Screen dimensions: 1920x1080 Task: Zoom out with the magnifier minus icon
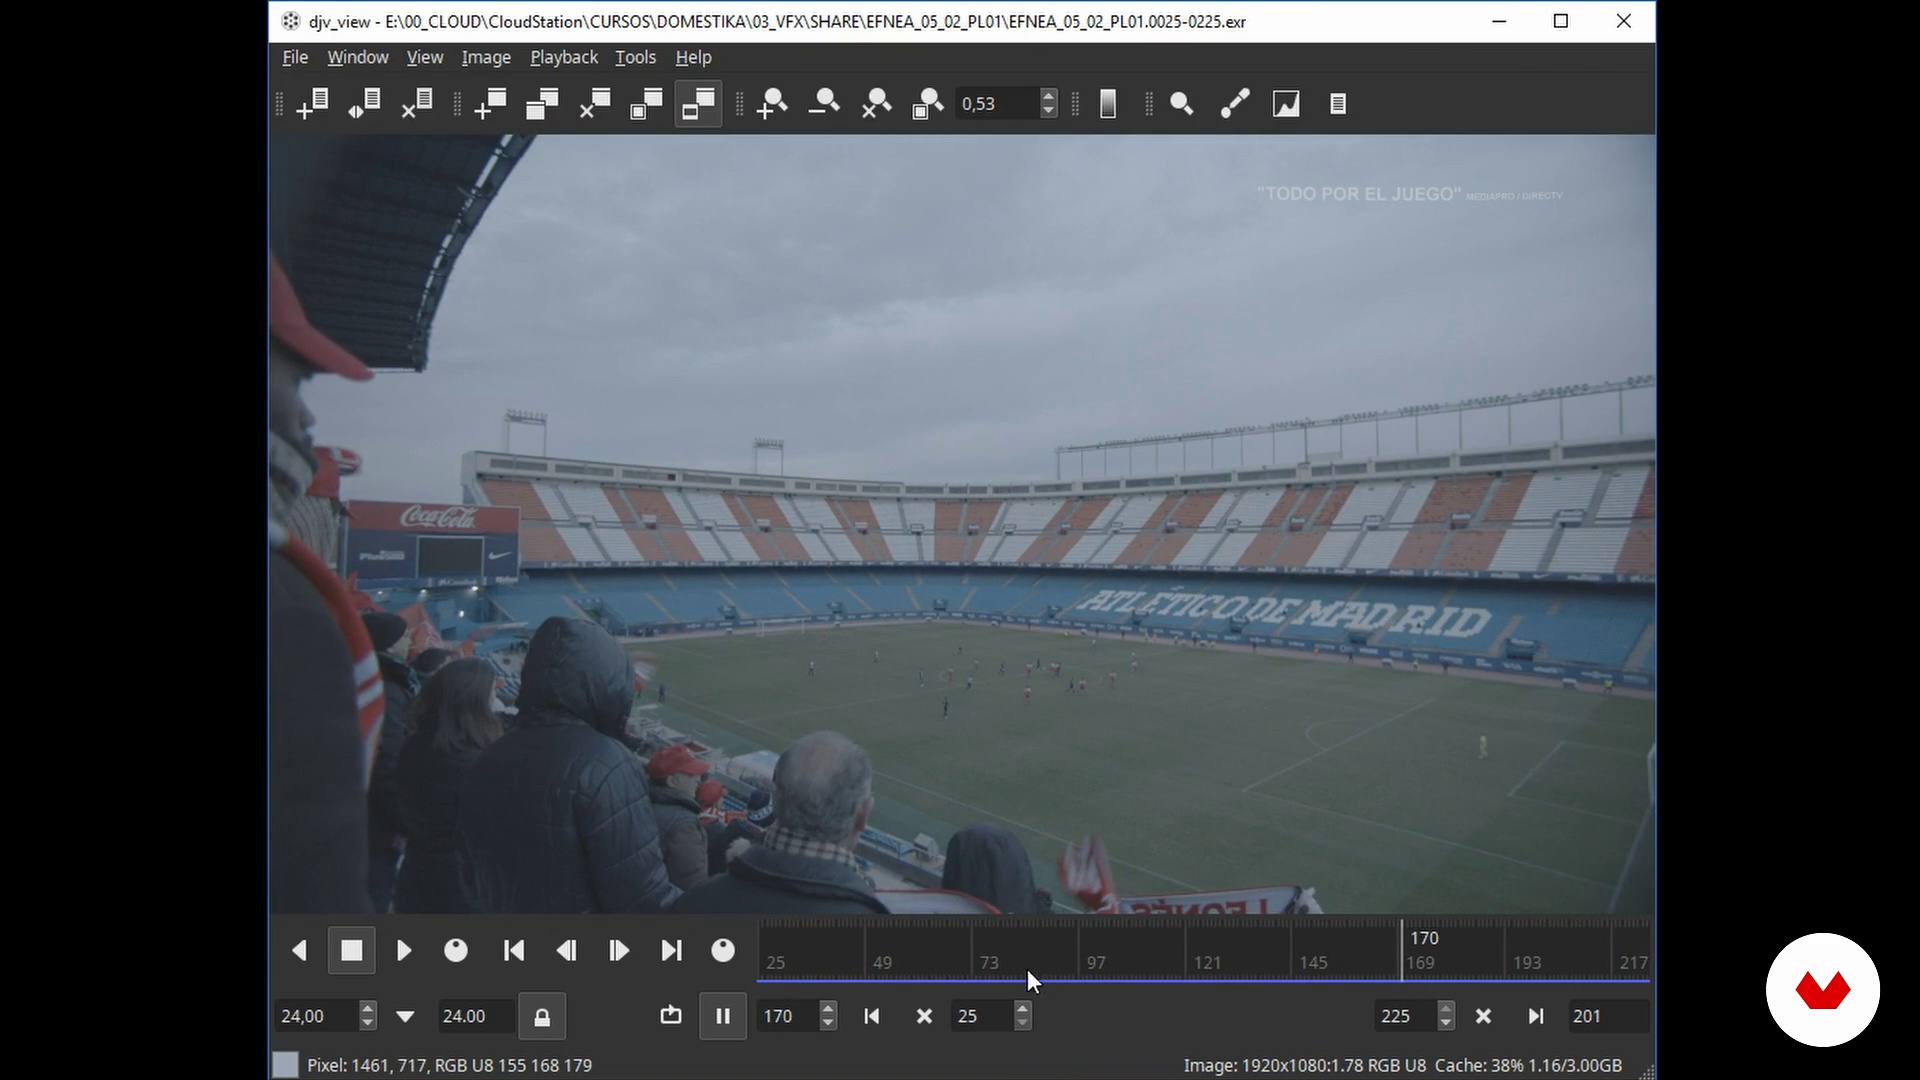(824, 104)
